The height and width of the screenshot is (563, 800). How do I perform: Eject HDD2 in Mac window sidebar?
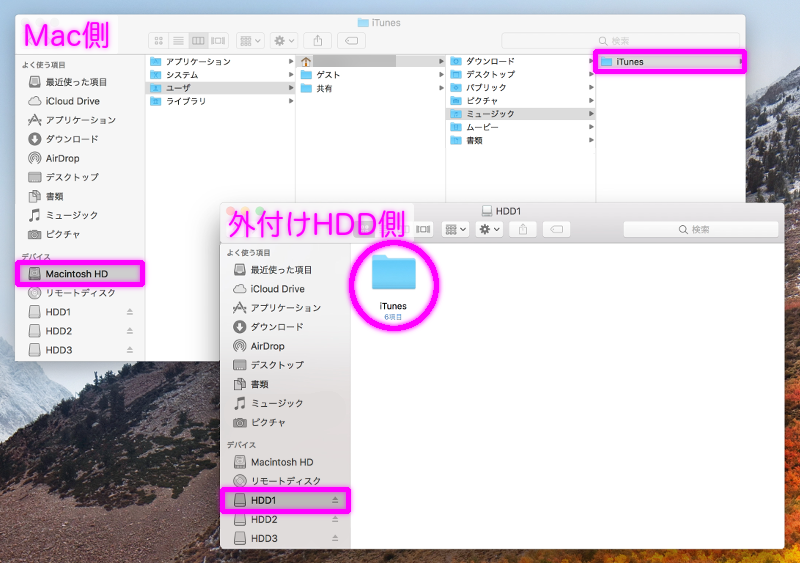[130, 331]
